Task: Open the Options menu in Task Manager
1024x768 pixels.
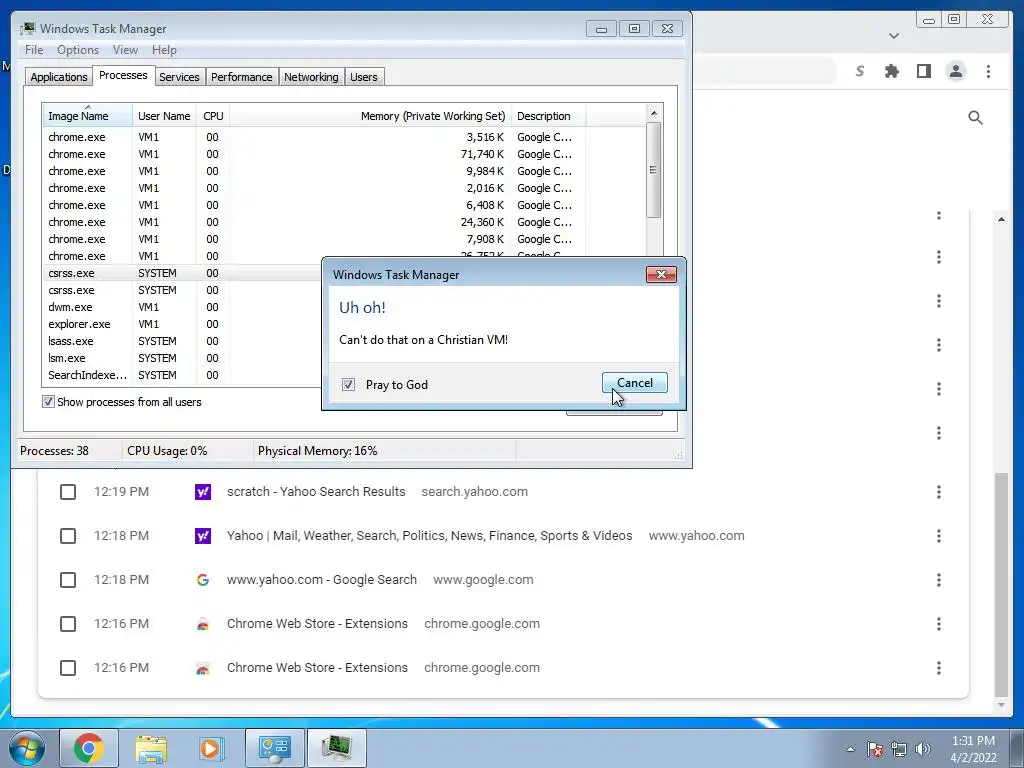Action: (78, 50)
